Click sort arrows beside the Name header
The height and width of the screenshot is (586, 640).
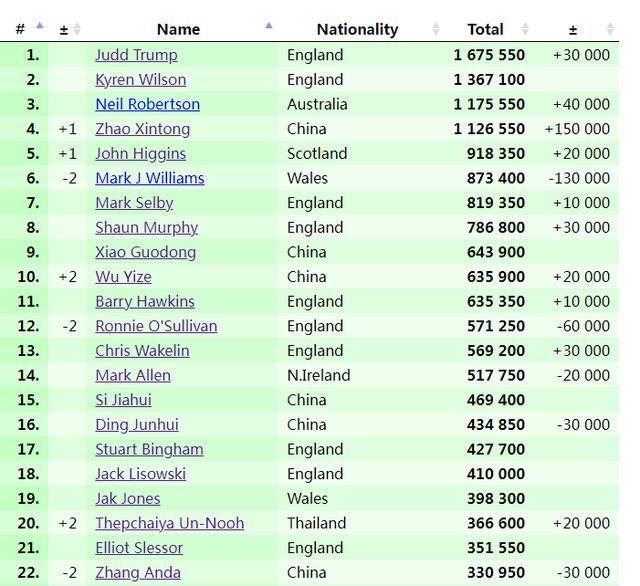tap(269, 26)
